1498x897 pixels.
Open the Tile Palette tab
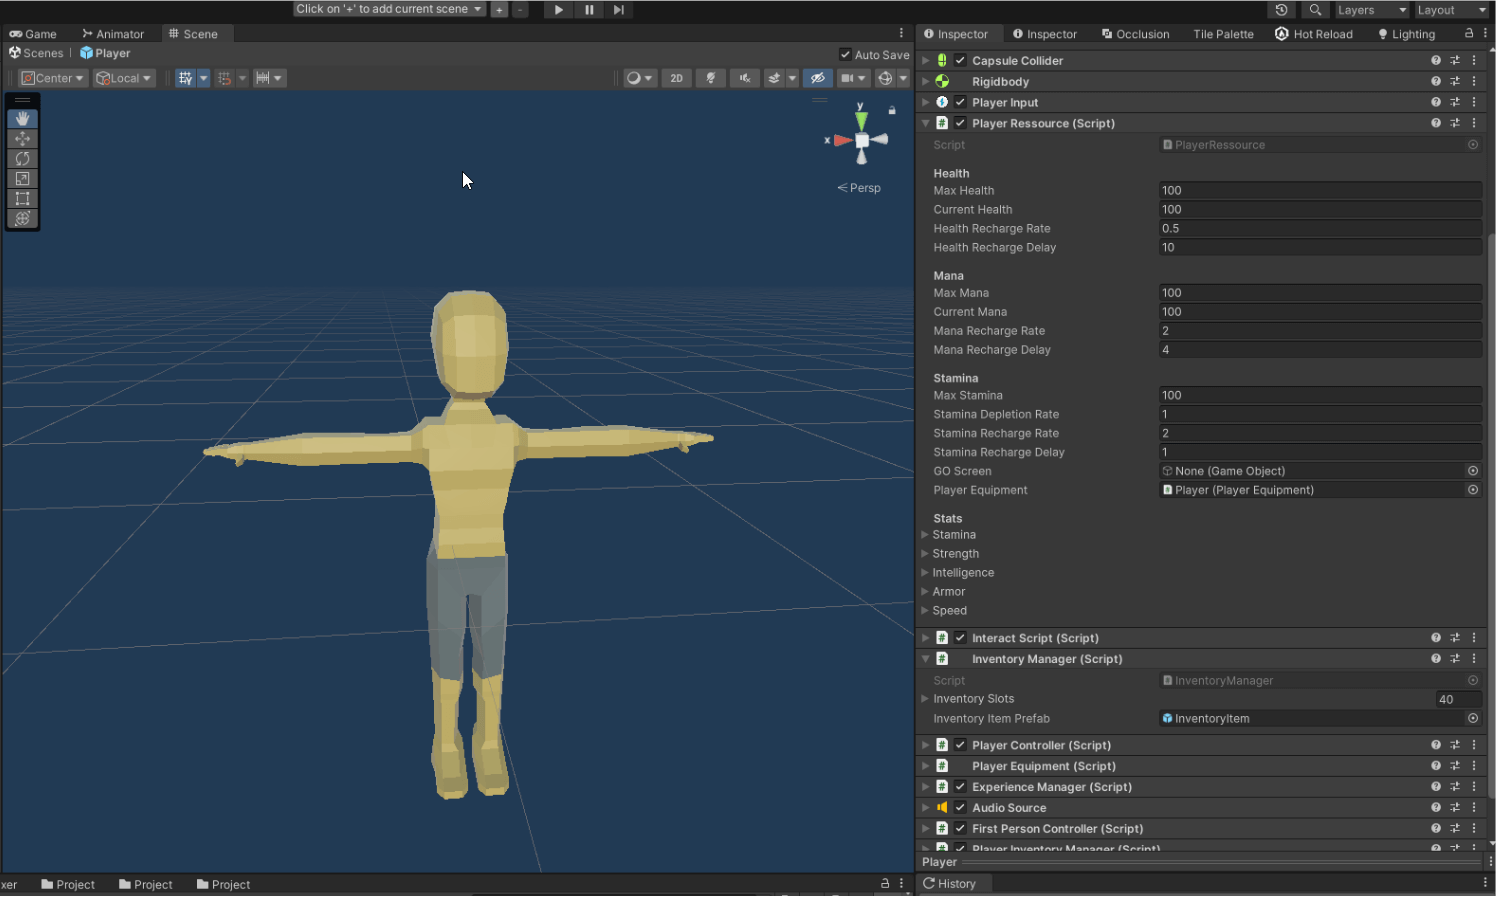1223,34
